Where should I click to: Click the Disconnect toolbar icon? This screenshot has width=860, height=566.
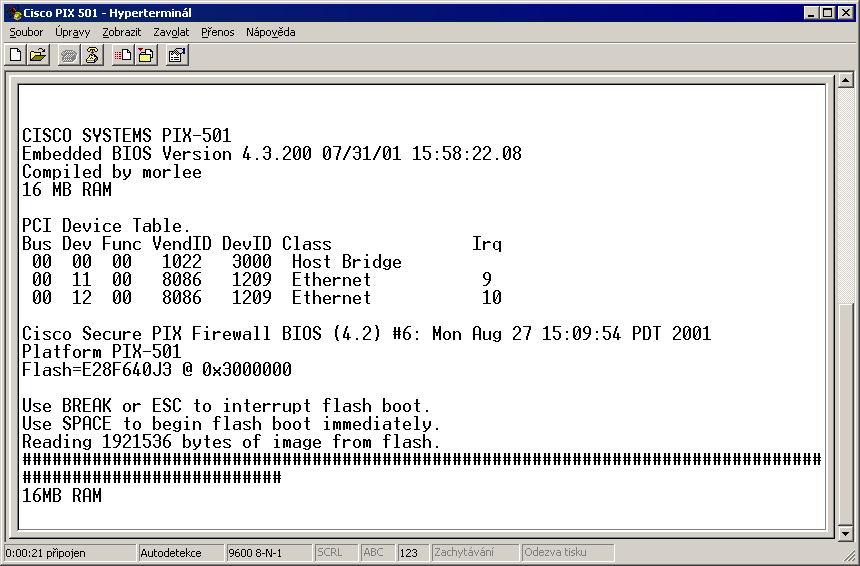pos(92,55)
